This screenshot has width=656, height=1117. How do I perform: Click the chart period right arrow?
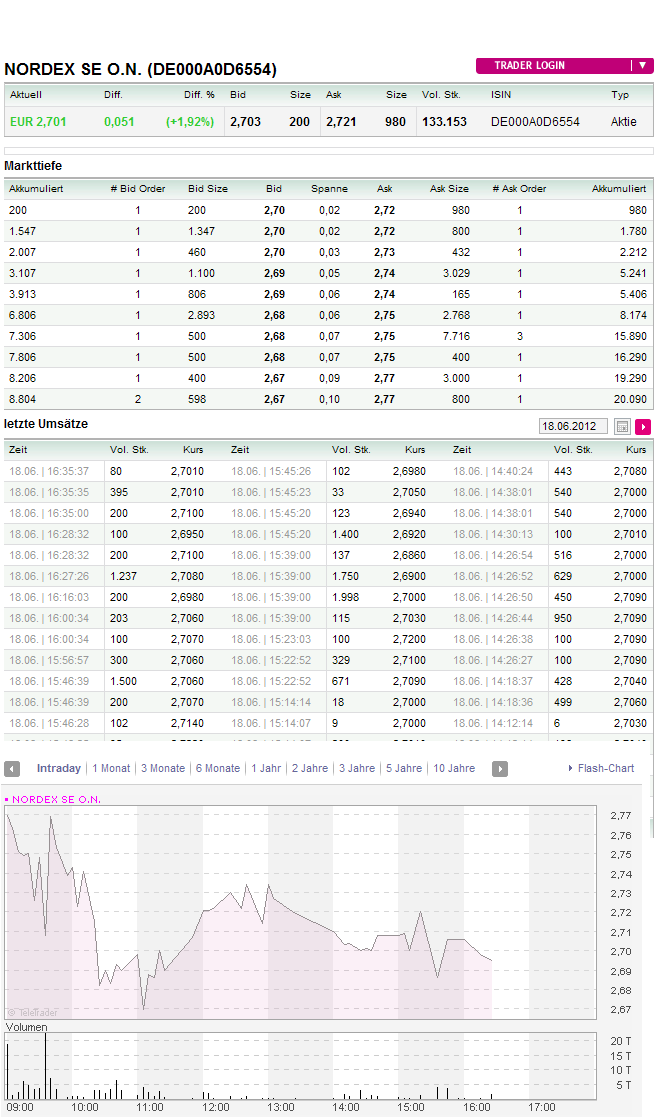pyautogui.click(x=500, y=769)
